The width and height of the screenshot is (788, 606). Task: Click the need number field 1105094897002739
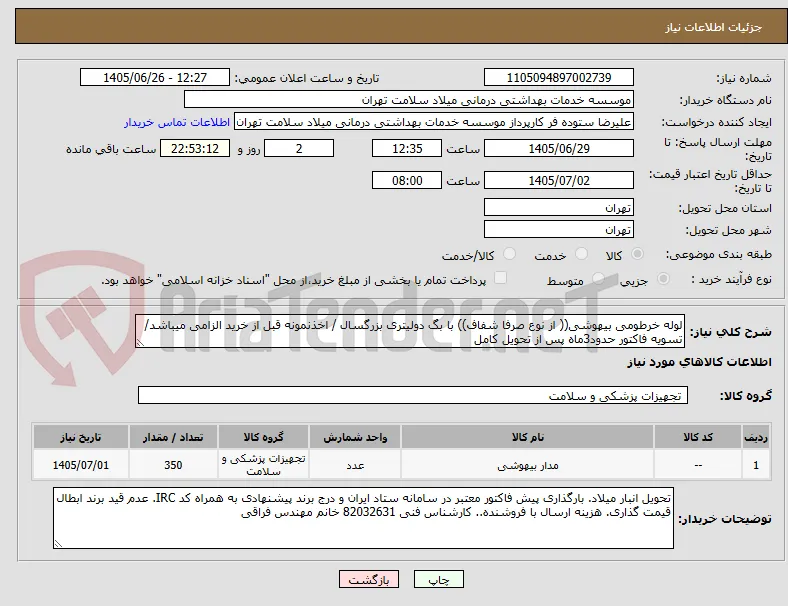[559, 78]
